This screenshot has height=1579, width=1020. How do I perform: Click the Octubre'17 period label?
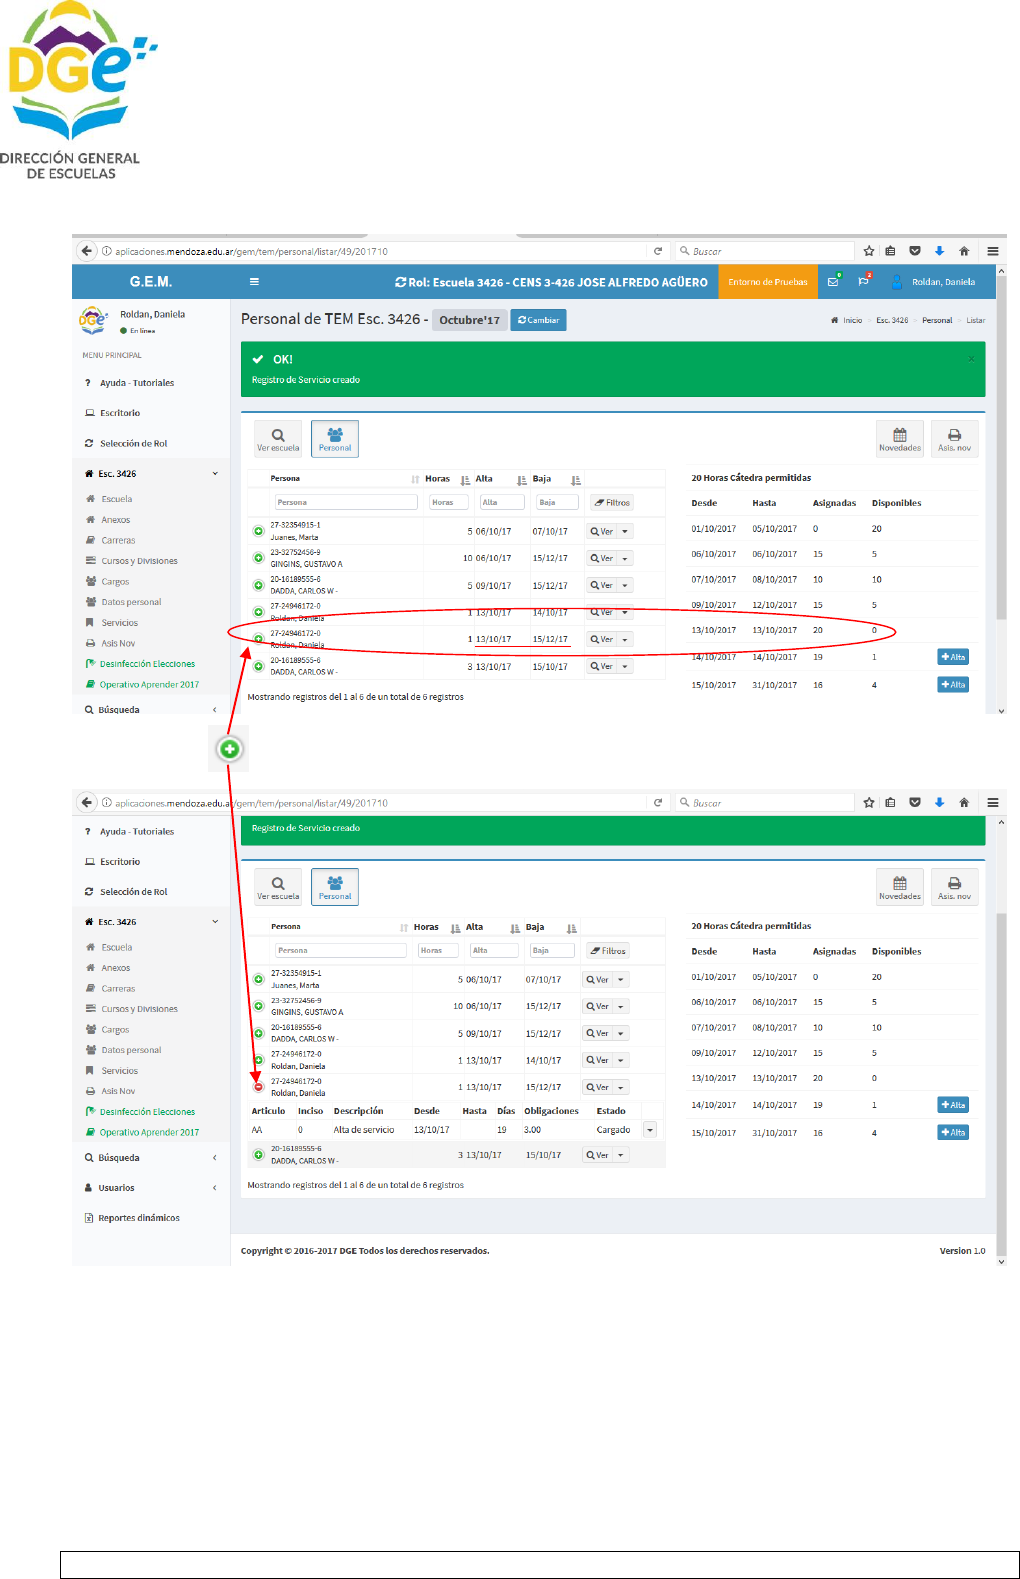469,320
